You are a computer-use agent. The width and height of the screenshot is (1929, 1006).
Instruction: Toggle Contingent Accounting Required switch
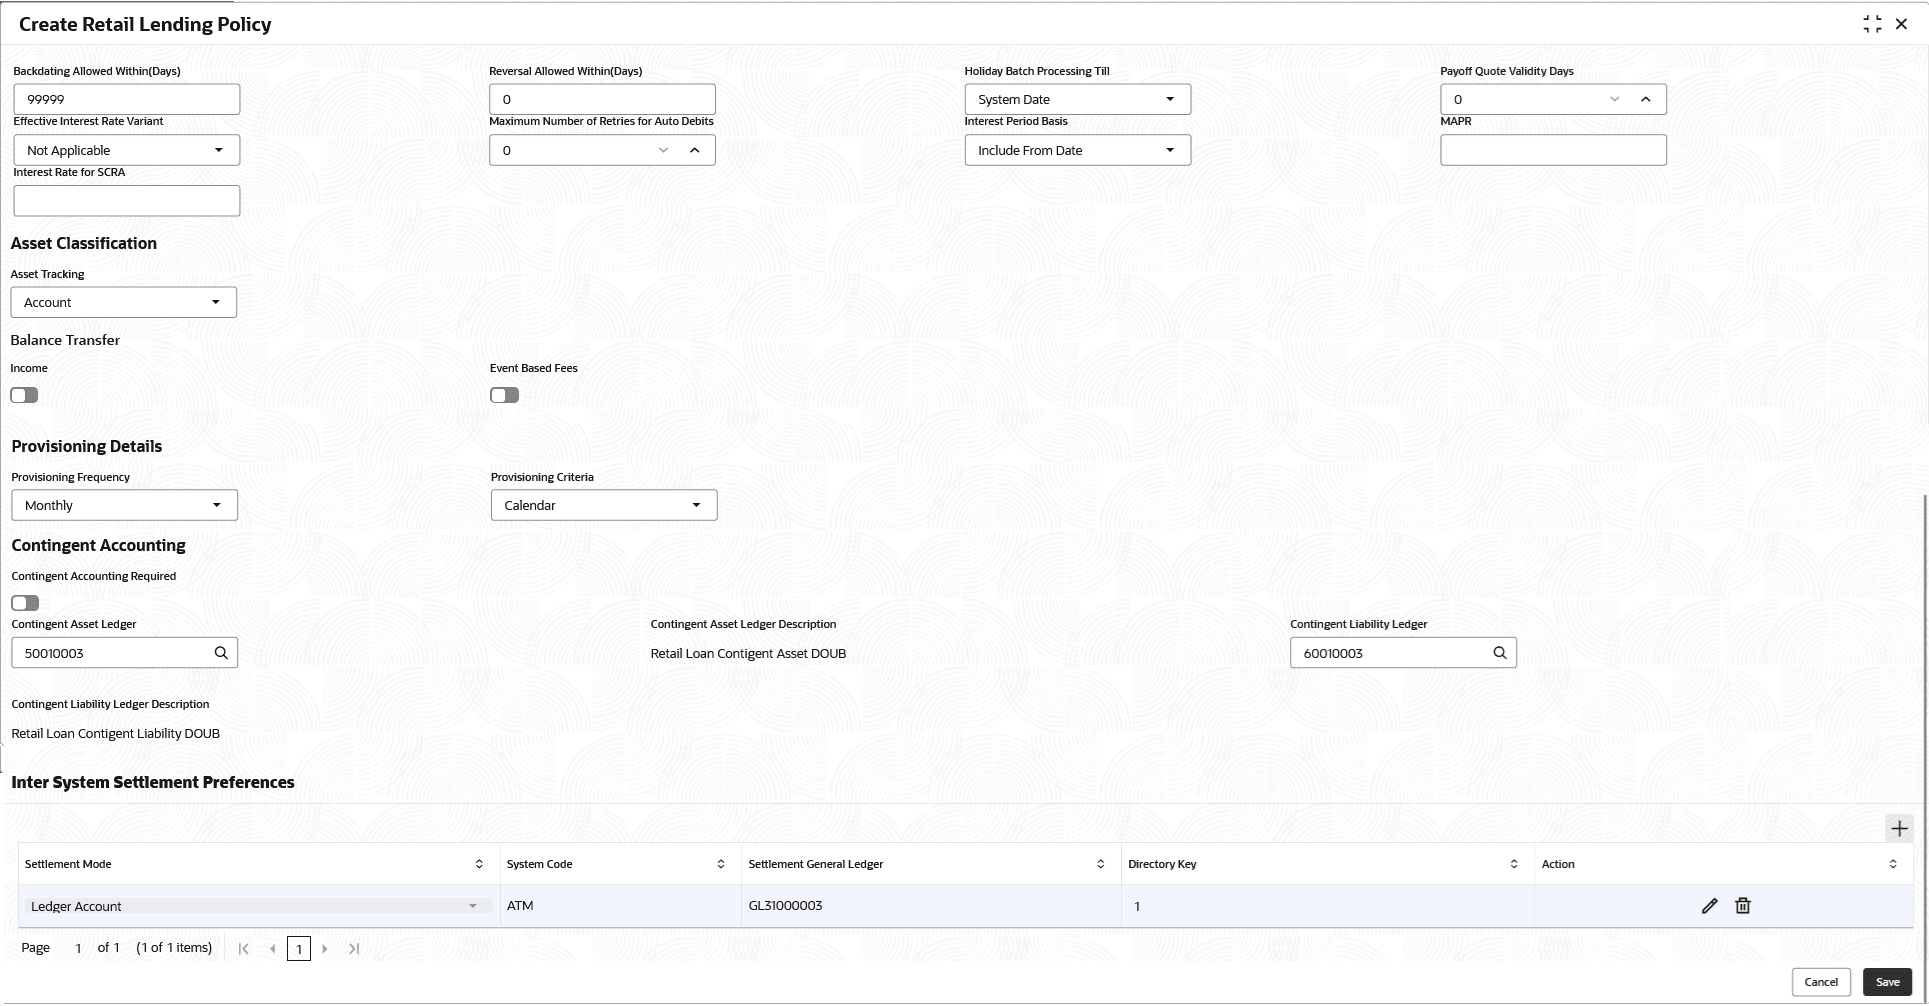(x=25, y=603)
